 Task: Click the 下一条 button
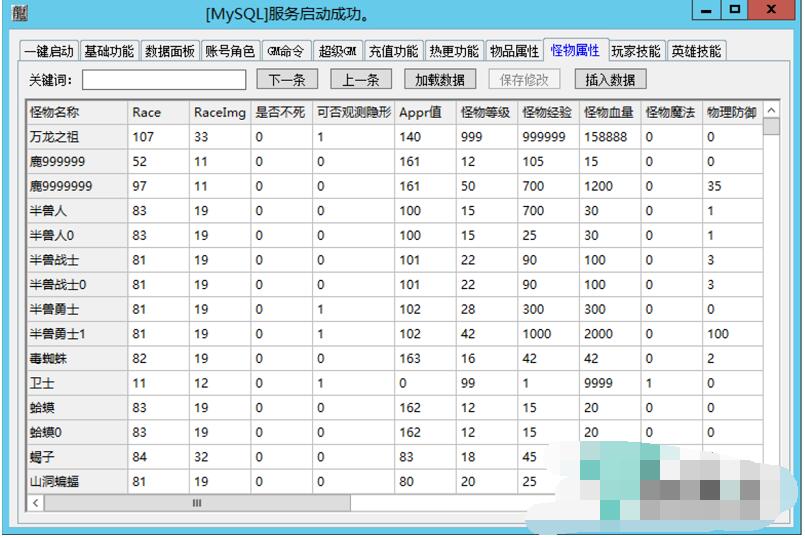click(287, 80)
